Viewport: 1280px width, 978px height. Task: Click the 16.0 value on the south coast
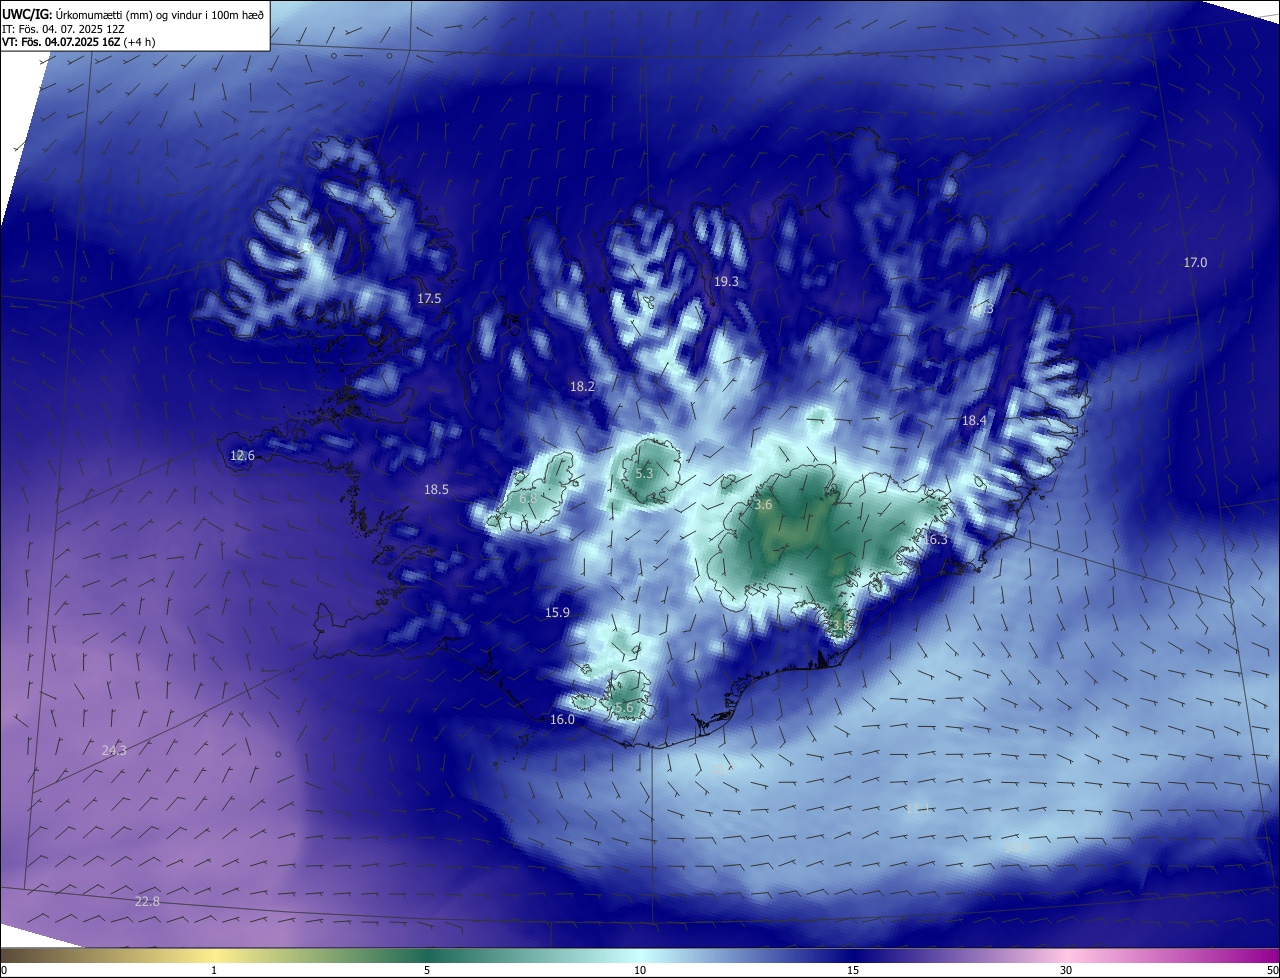point(562,719)
